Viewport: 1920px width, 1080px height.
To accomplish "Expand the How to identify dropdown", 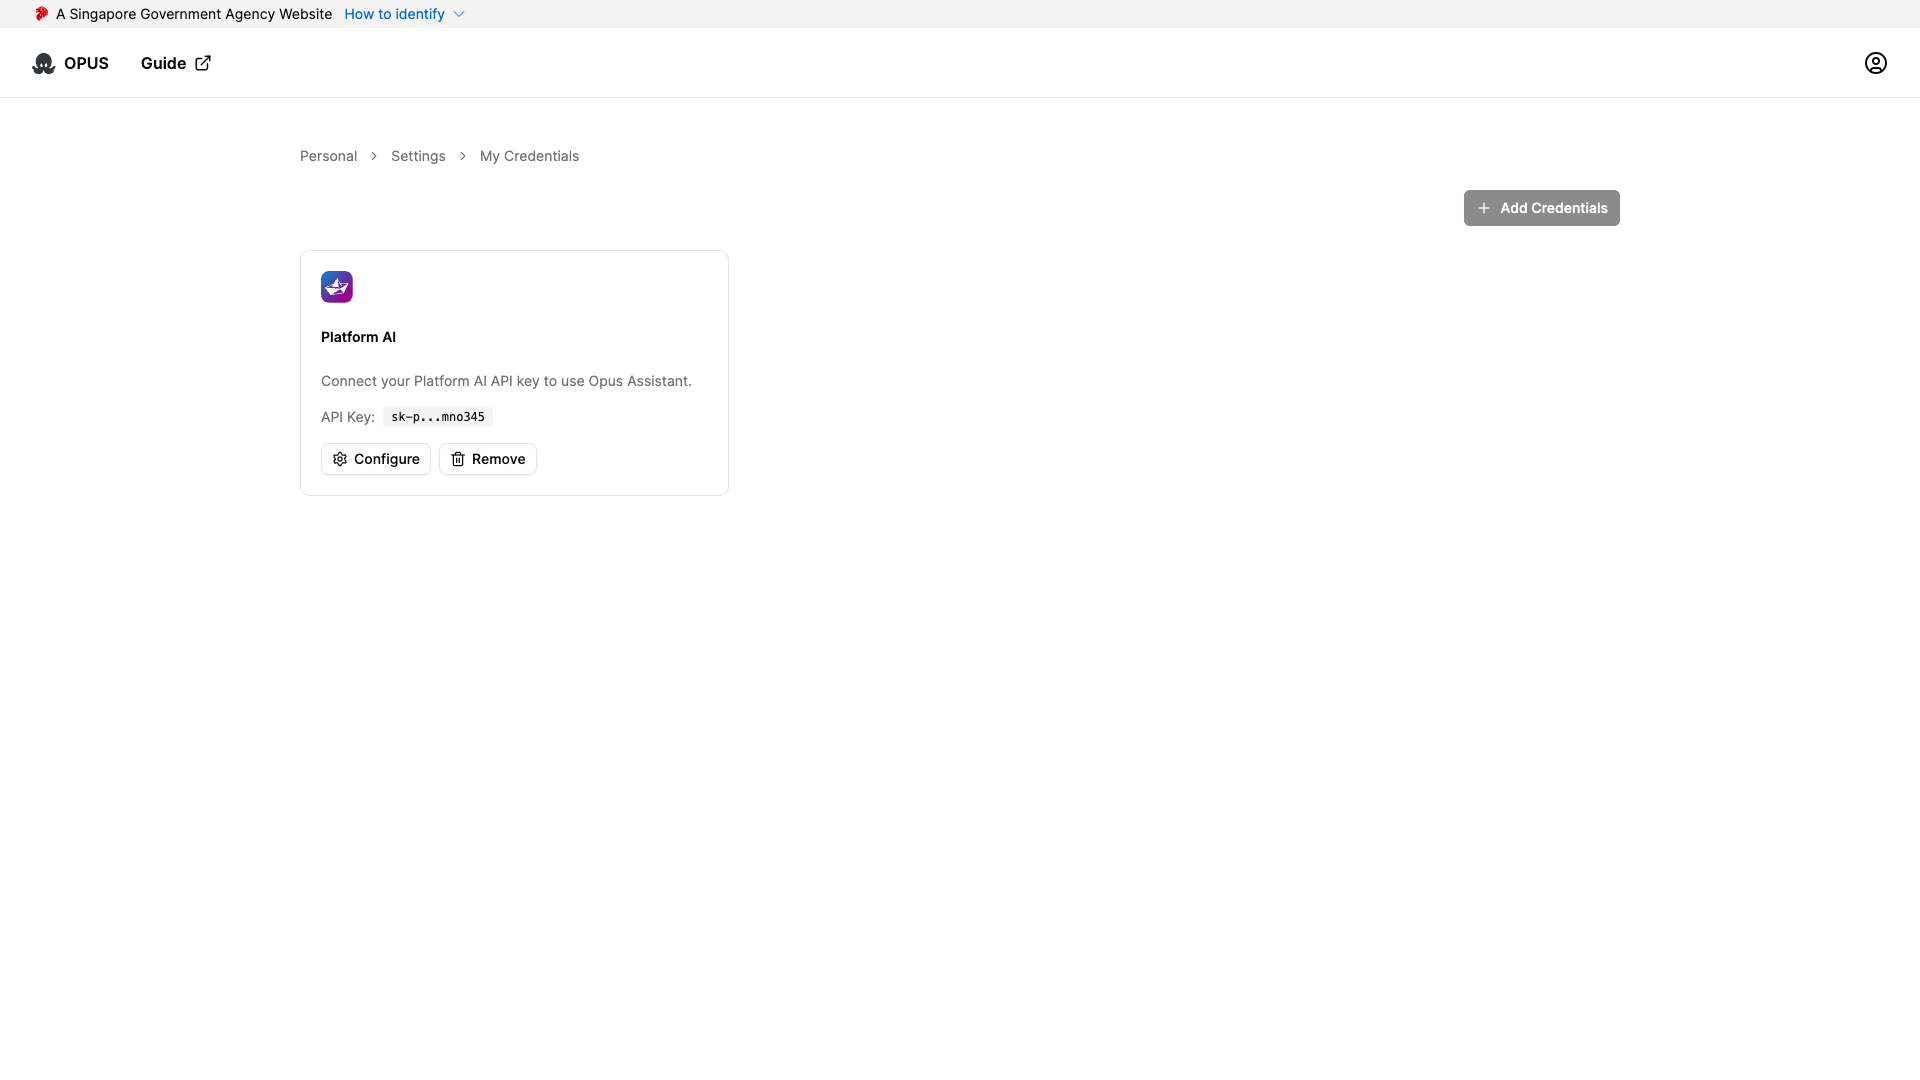I will tap(404, 14).
